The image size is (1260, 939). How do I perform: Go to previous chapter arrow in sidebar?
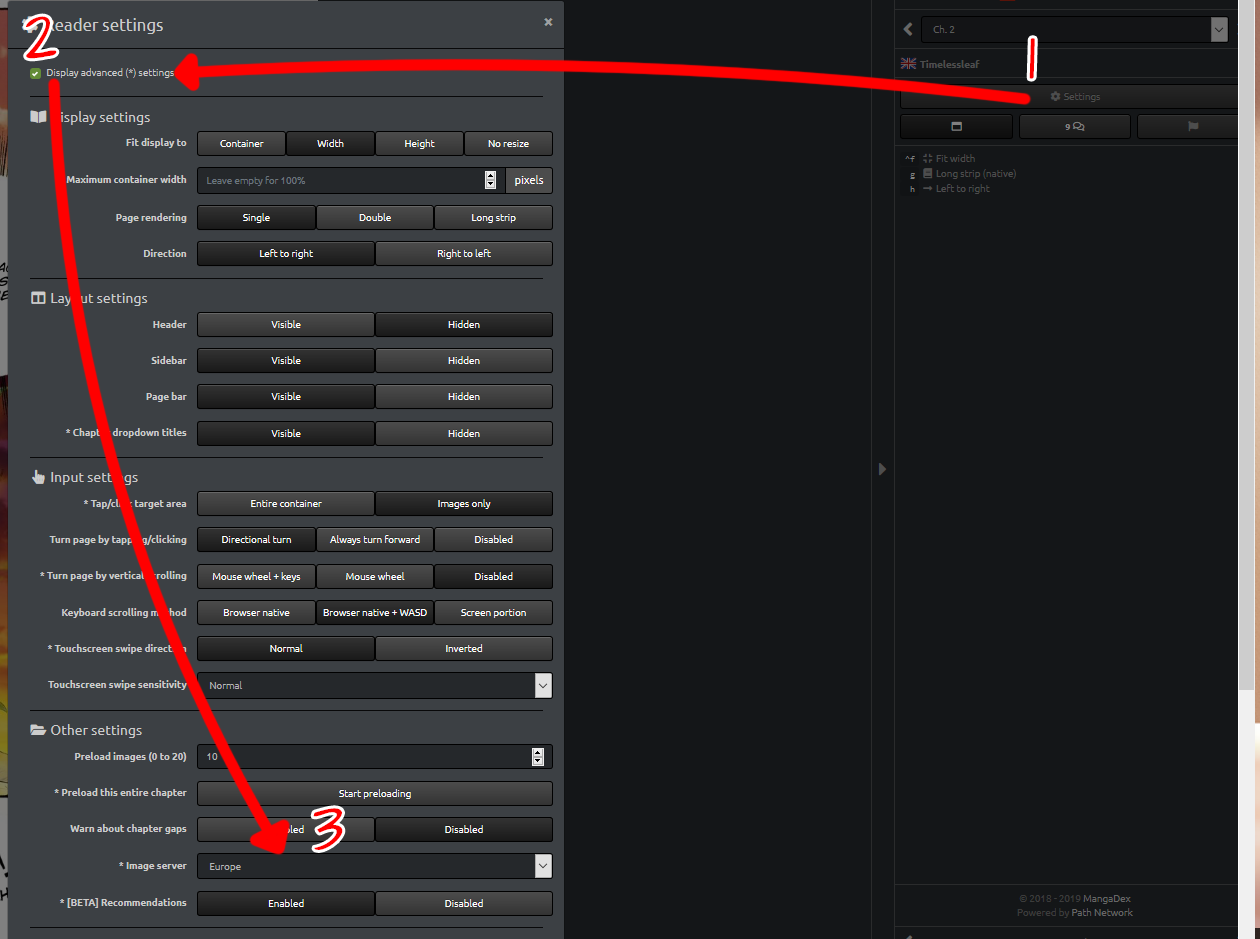click(x=908, y=30)
